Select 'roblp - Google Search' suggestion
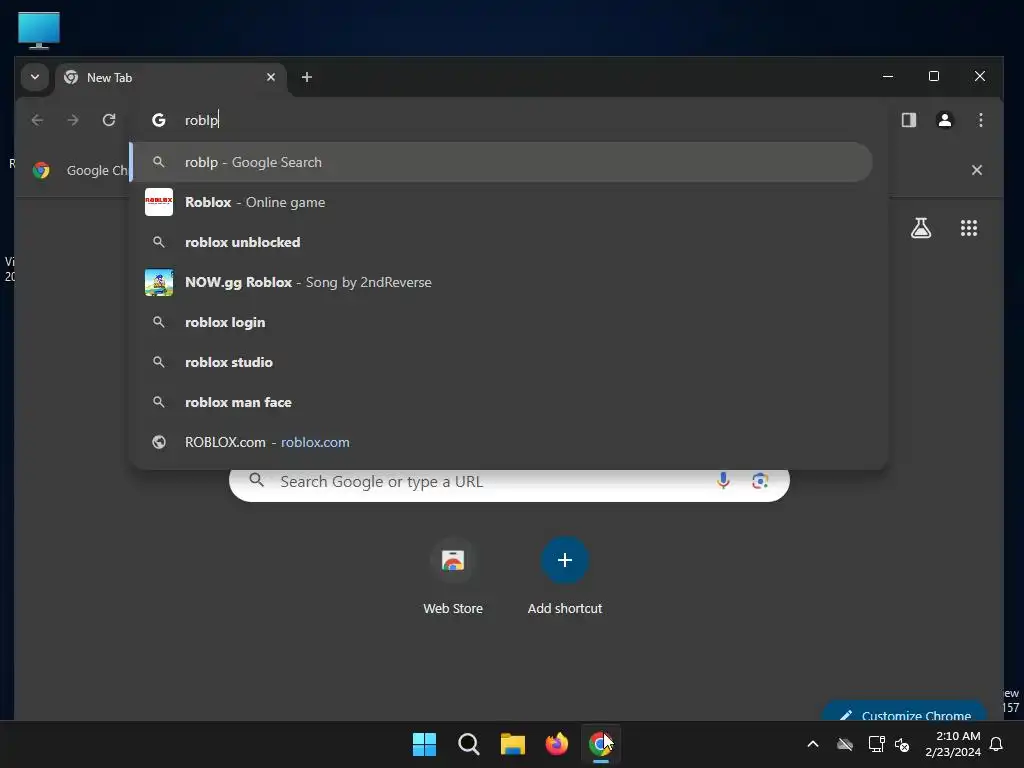 (502, 162)
